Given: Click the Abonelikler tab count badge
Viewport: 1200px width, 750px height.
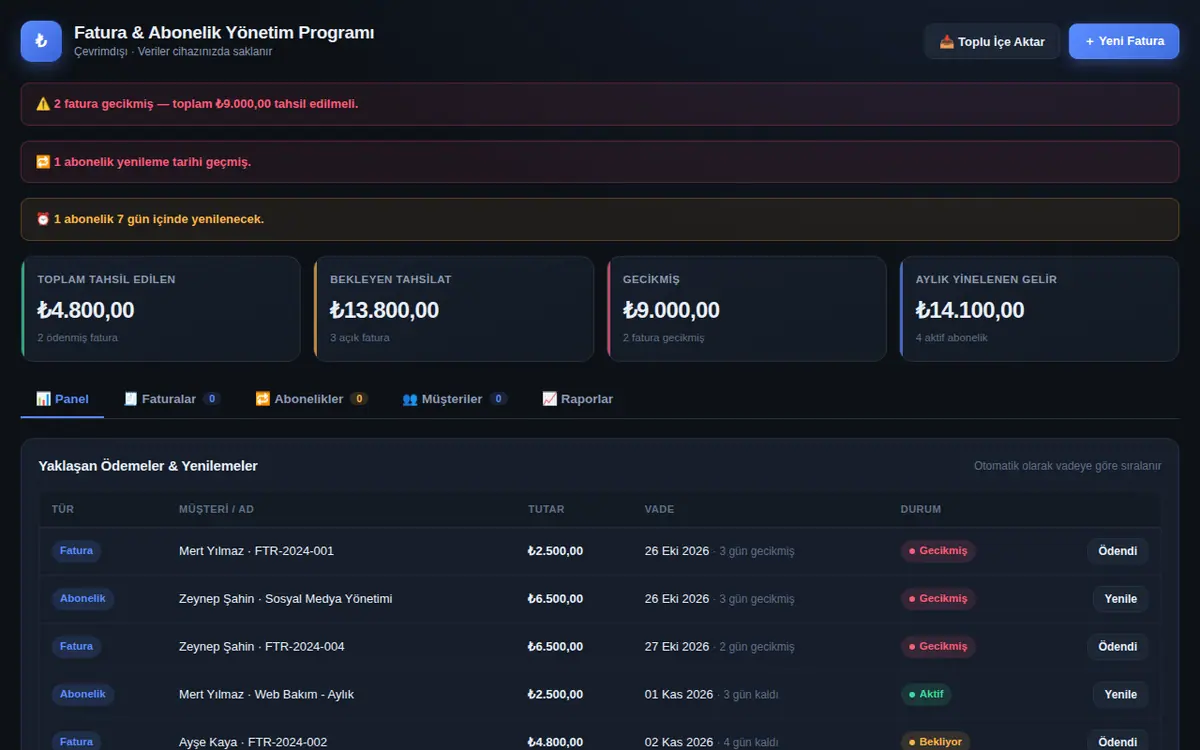Looking at the screenshot, I should 359,399.
